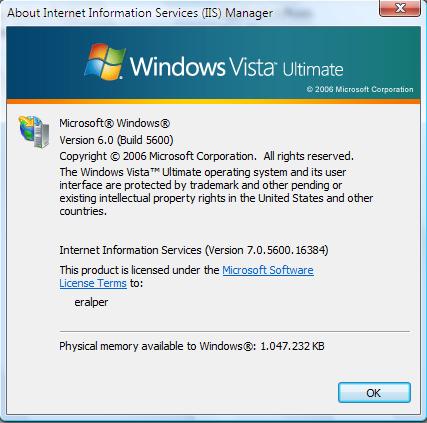Screen dimensions: 427x423
Task: Click the orange stripe beneath the banner
Action: tap(213, 101)
